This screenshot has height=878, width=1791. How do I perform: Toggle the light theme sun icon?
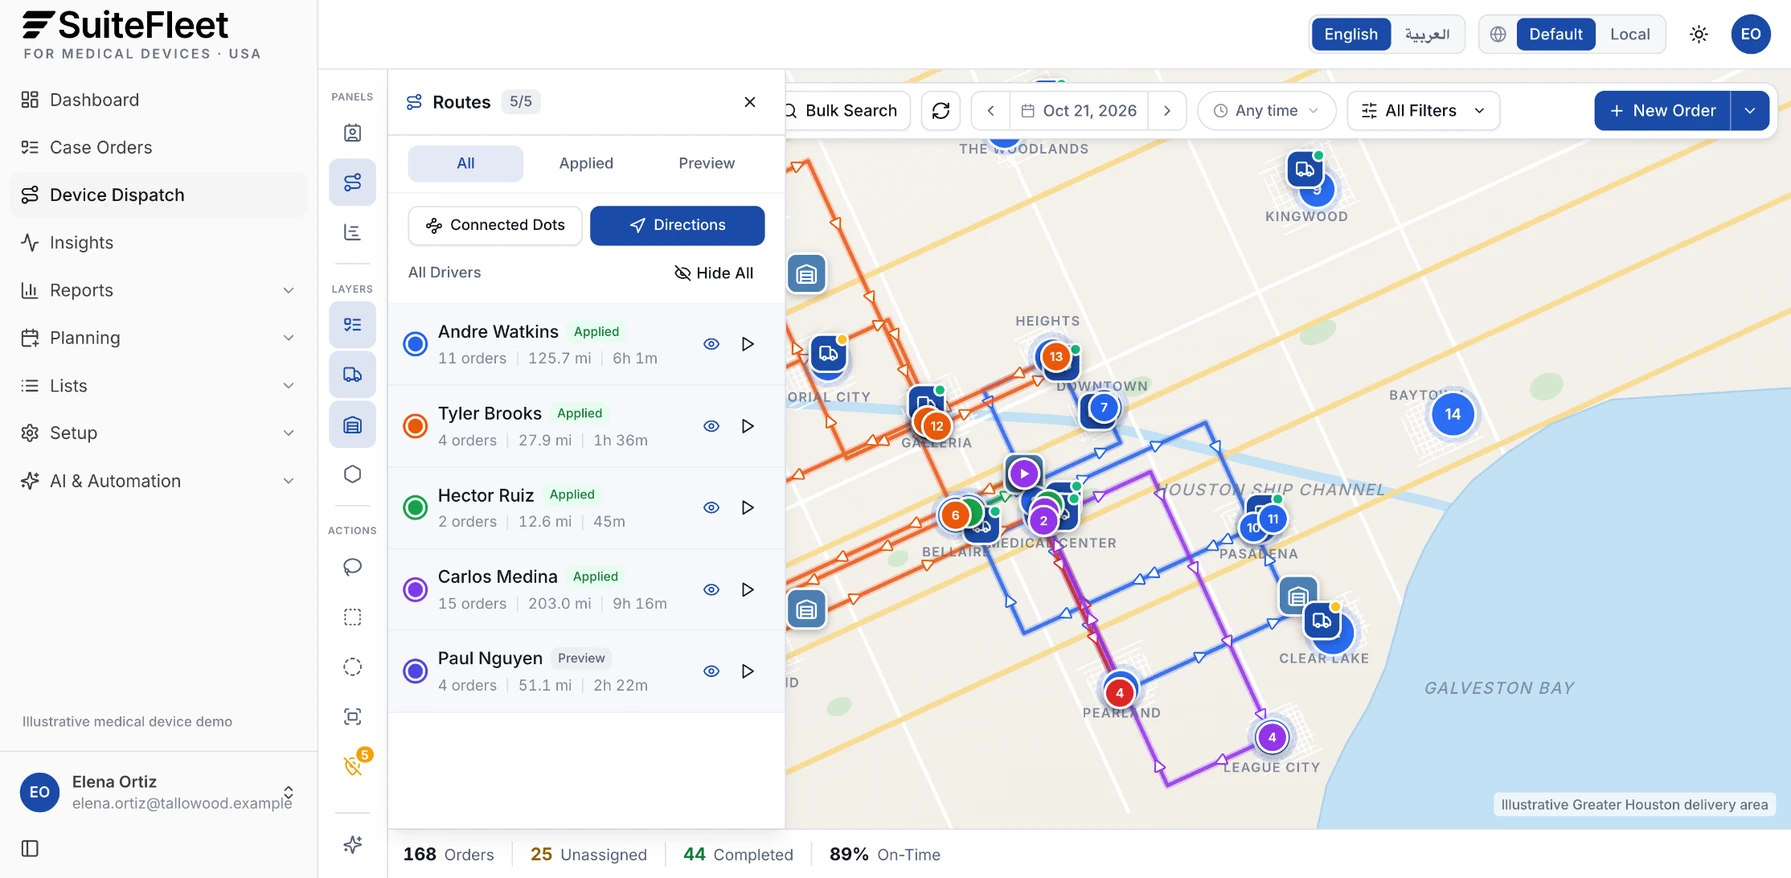tap(1699, 34)
